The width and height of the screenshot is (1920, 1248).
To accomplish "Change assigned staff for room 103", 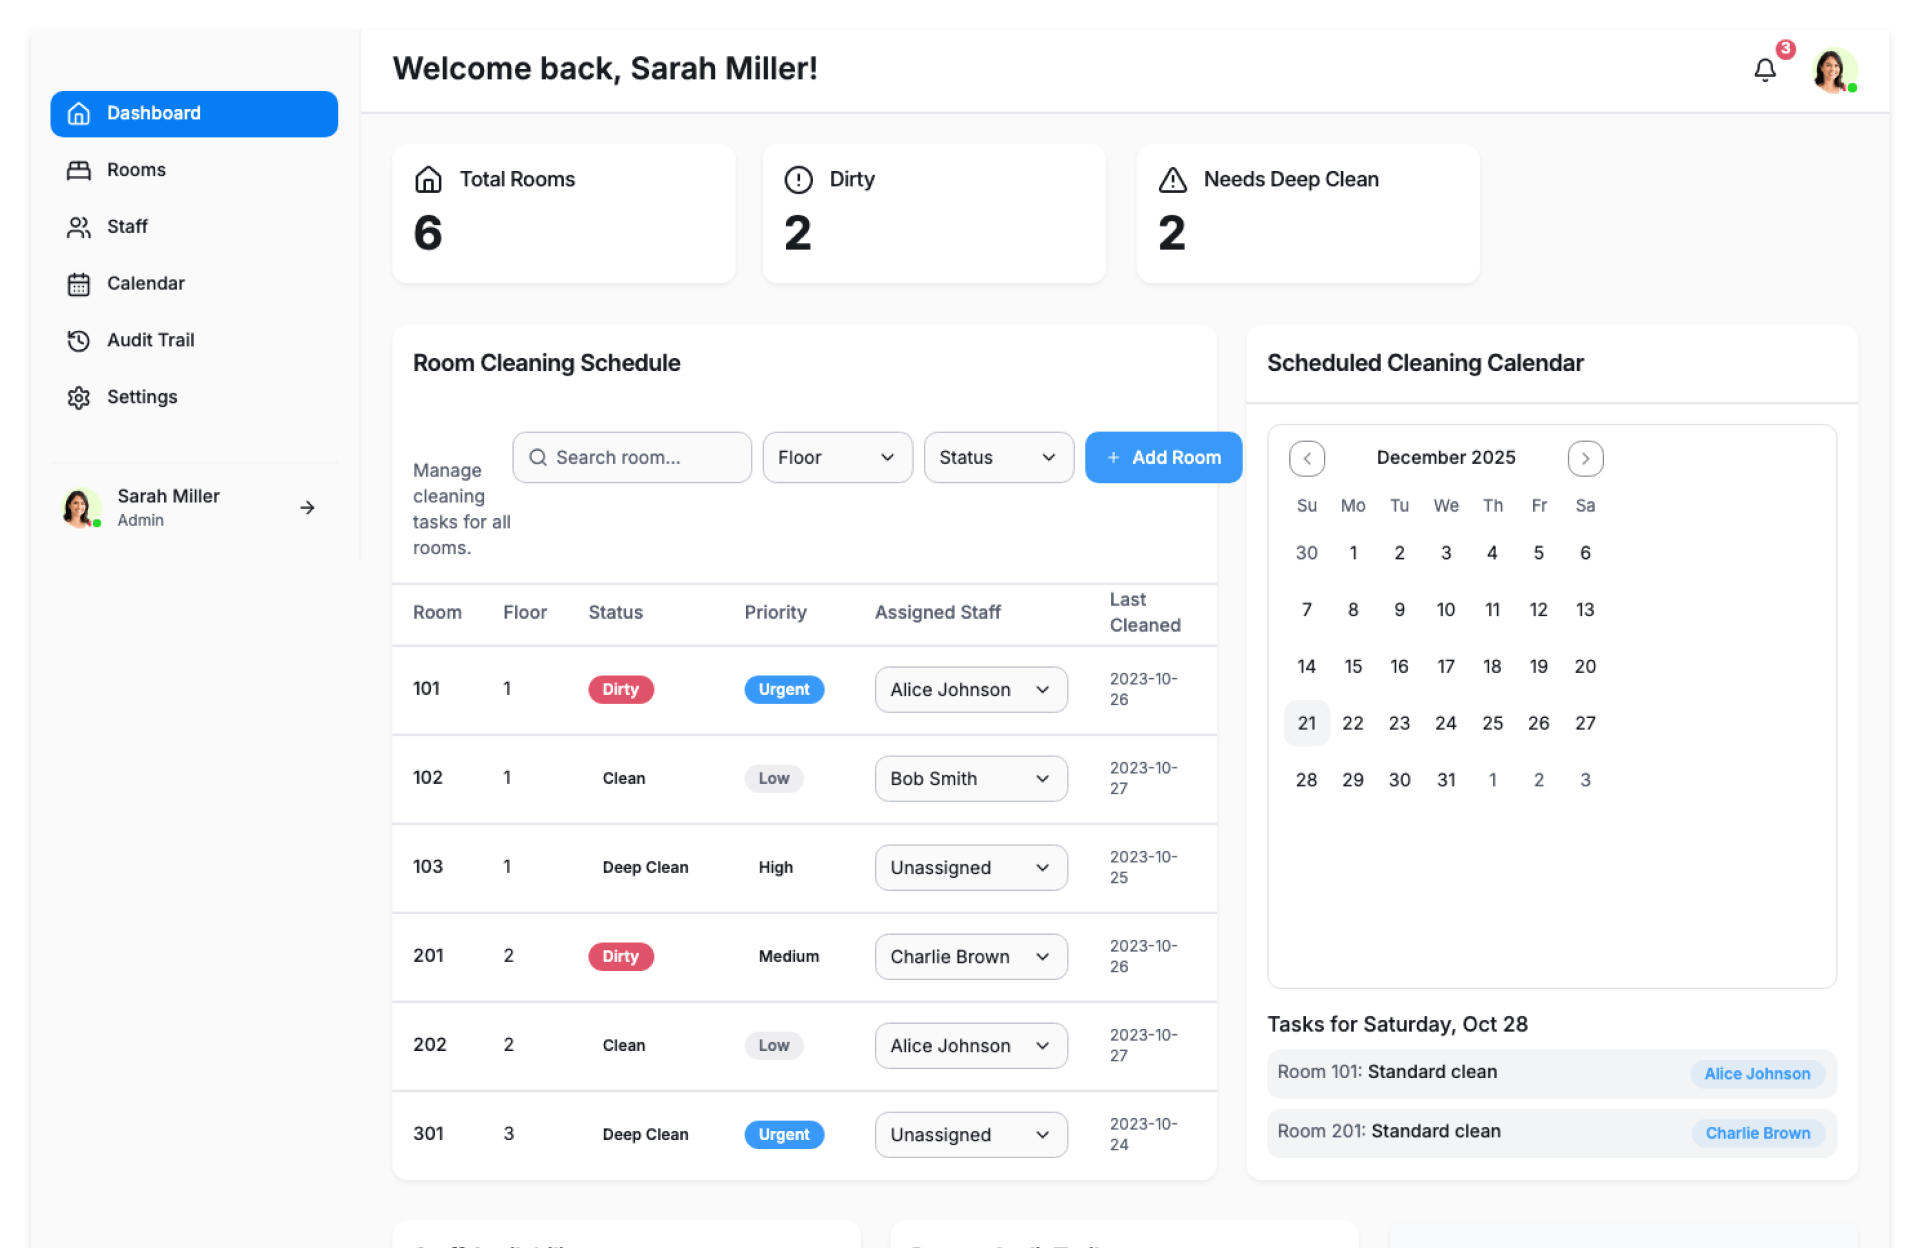I will point(970,867).
